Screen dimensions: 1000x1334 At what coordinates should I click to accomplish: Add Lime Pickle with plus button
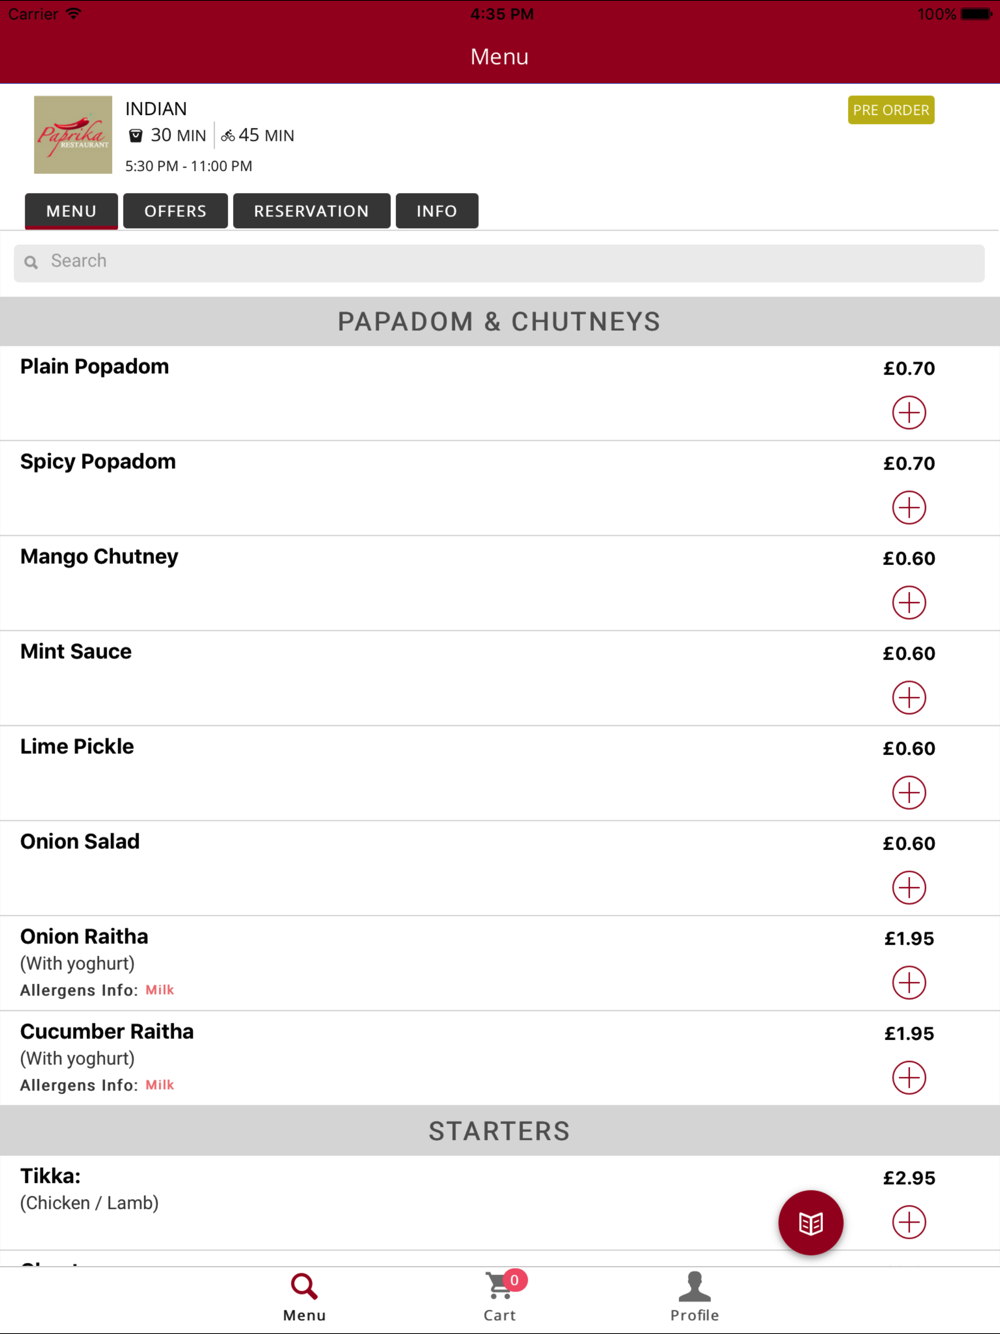[x=908, y=792]
